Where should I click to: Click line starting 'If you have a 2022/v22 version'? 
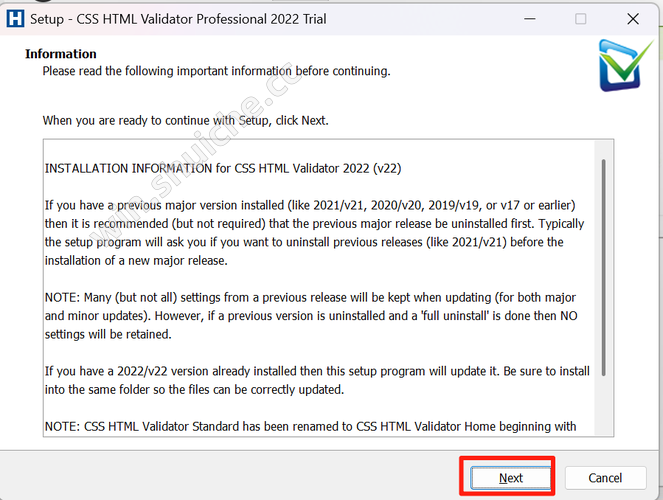pos(317,371)
